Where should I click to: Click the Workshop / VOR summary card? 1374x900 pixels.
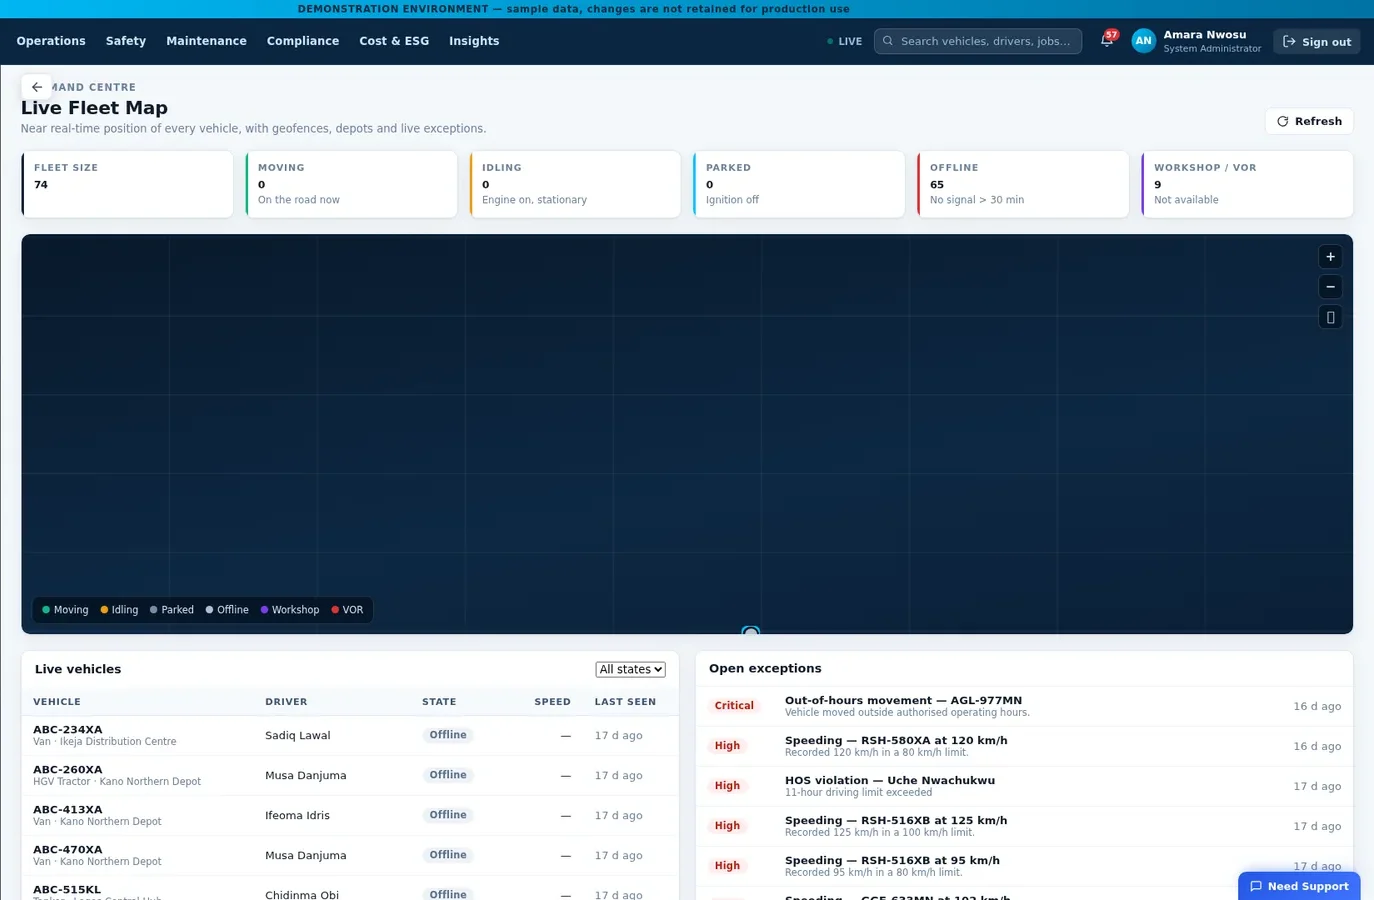[x=1247, y=184]
